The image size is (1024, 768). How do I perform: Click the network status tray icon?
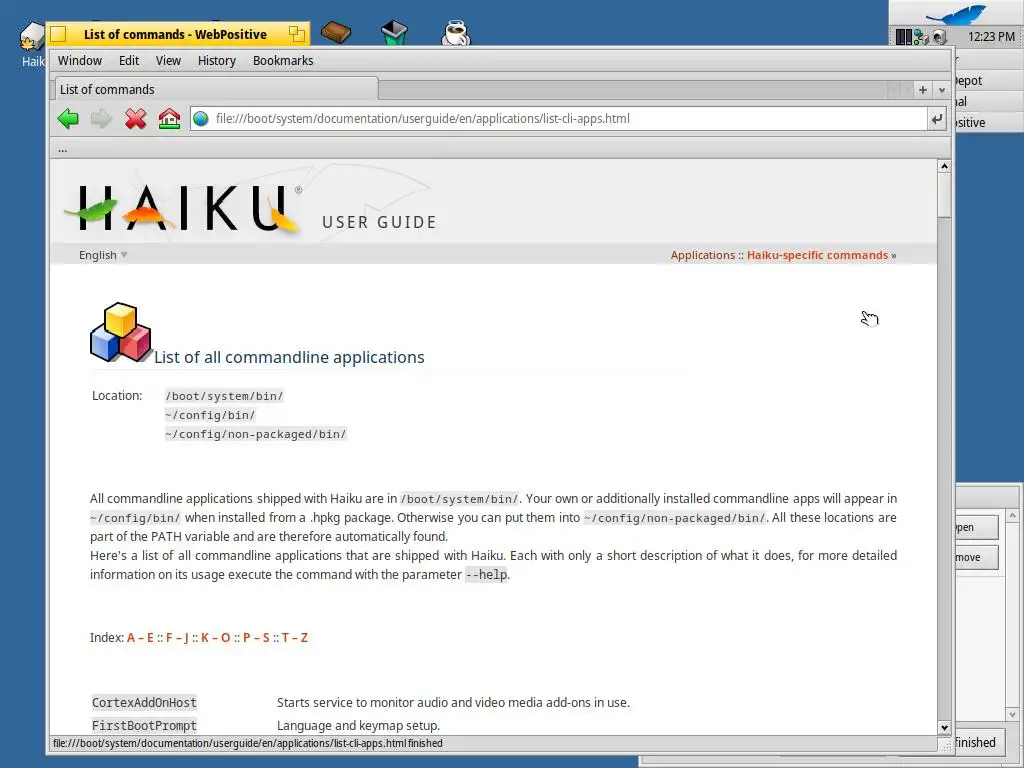(x=921, y=37)
